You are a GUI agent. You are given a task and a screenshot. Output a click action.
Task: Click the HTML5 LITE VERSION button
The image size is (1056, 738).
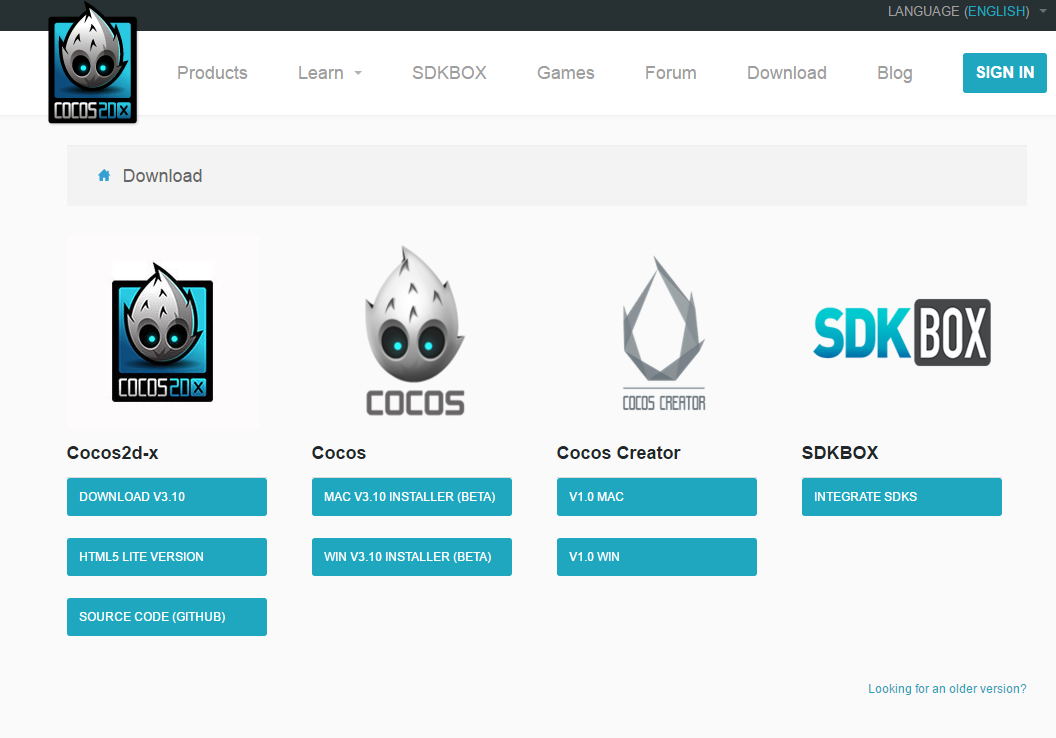[x=167, y=557]
